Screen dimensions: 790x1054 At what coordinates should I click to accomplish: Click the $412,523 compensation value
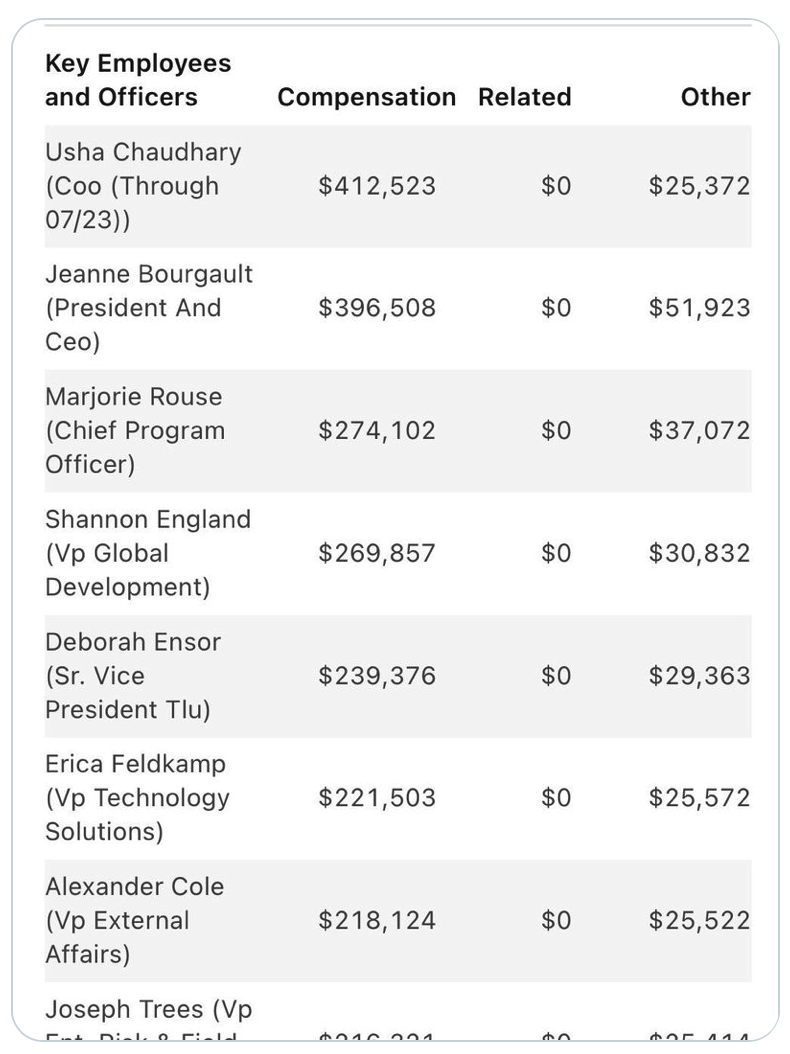pyautogui.click(x=377, y=186)
